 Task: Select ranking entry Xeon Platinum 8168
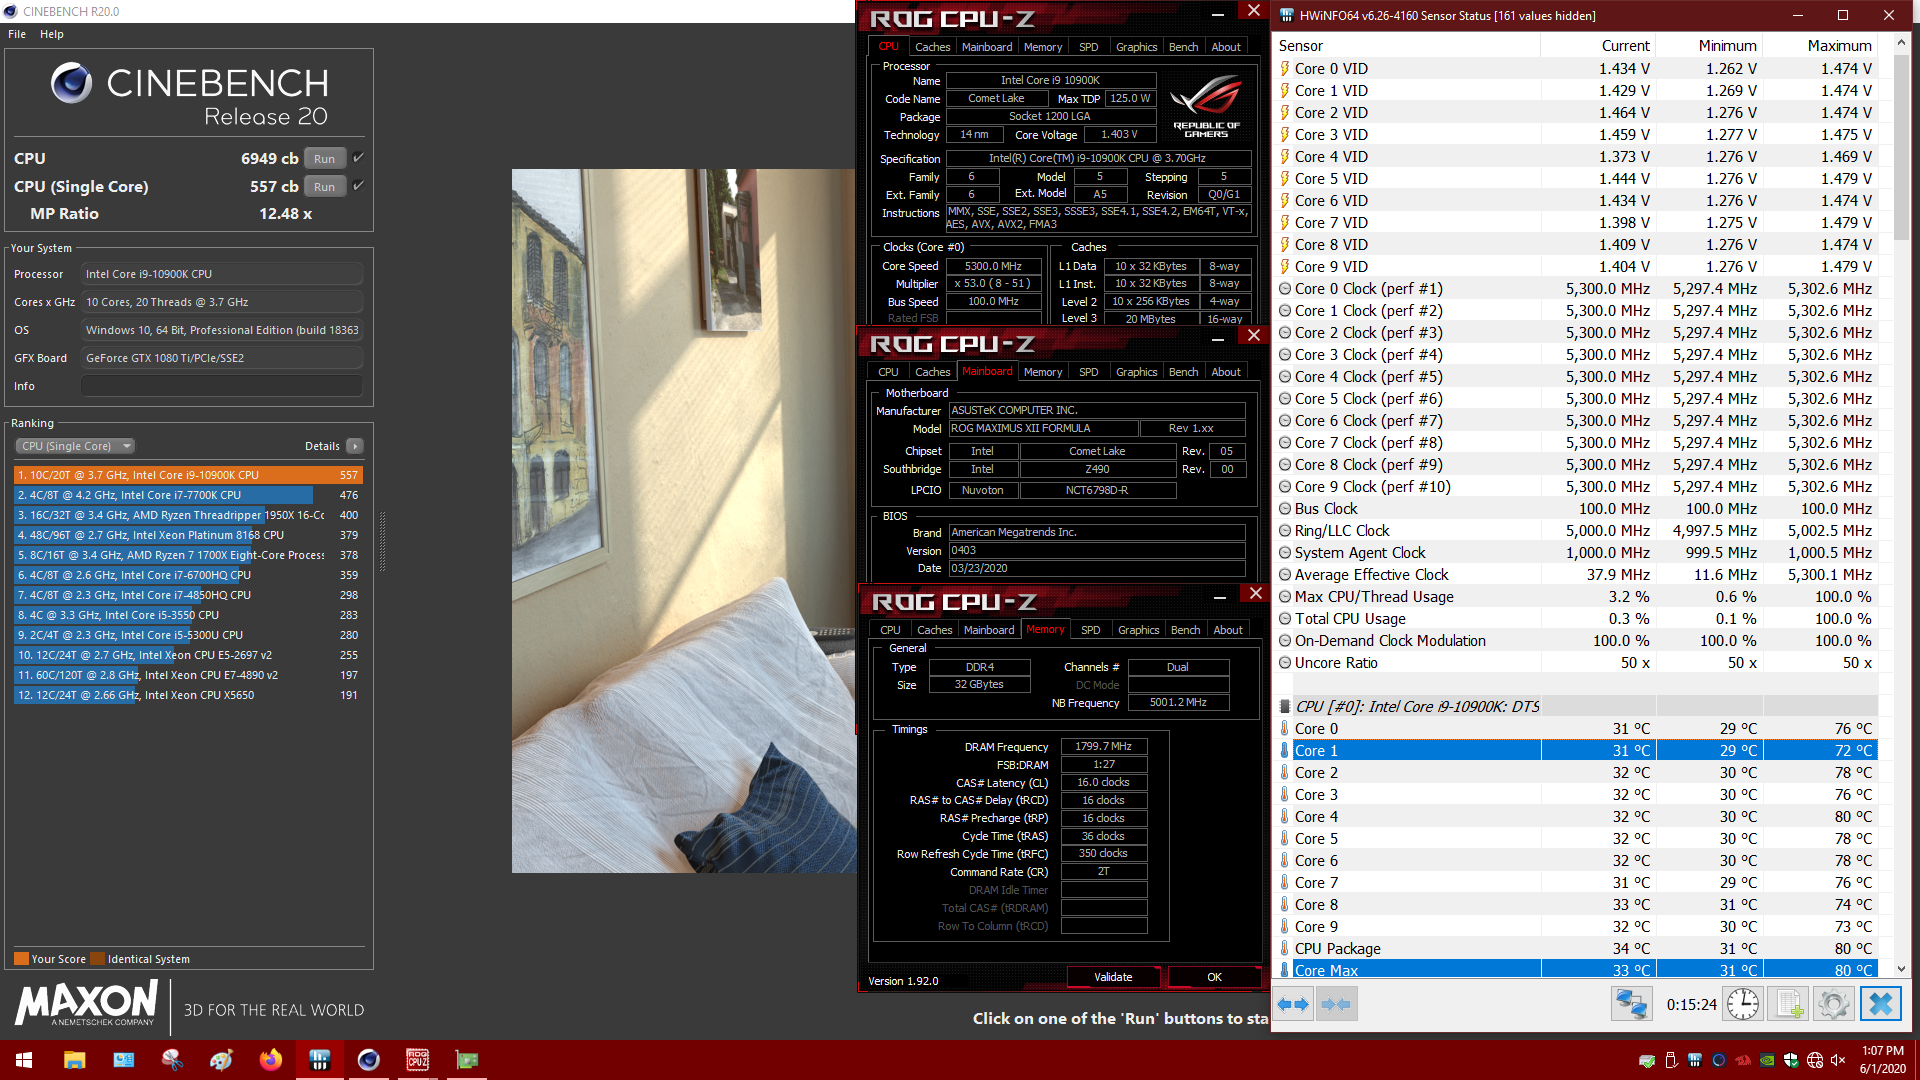(x=188, y=535)
